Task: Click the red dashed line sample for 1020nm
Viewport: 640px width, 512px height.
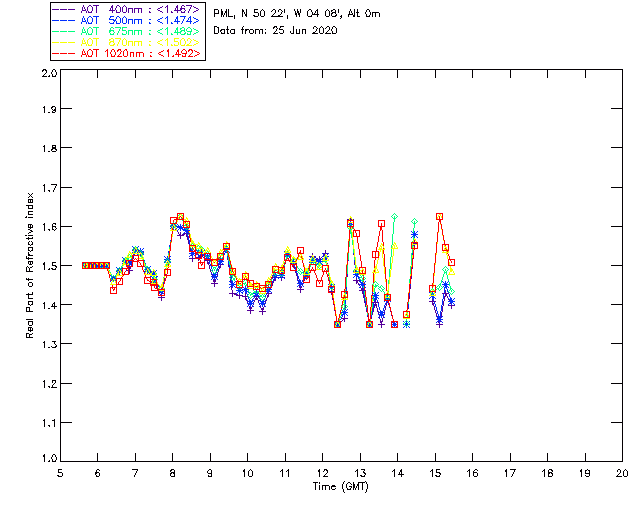Action: (x=64, y=53)
